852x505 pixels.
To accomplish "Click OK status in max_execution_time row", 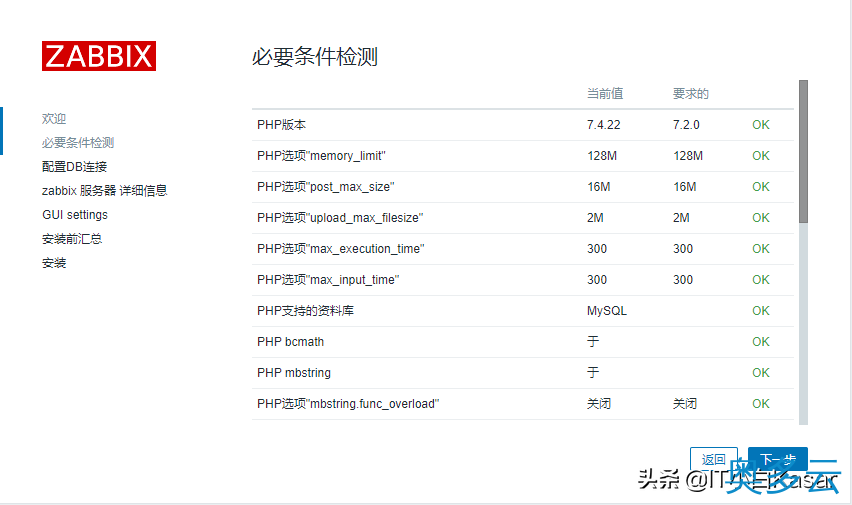I will pyautogui.click(x=761, y=248).
